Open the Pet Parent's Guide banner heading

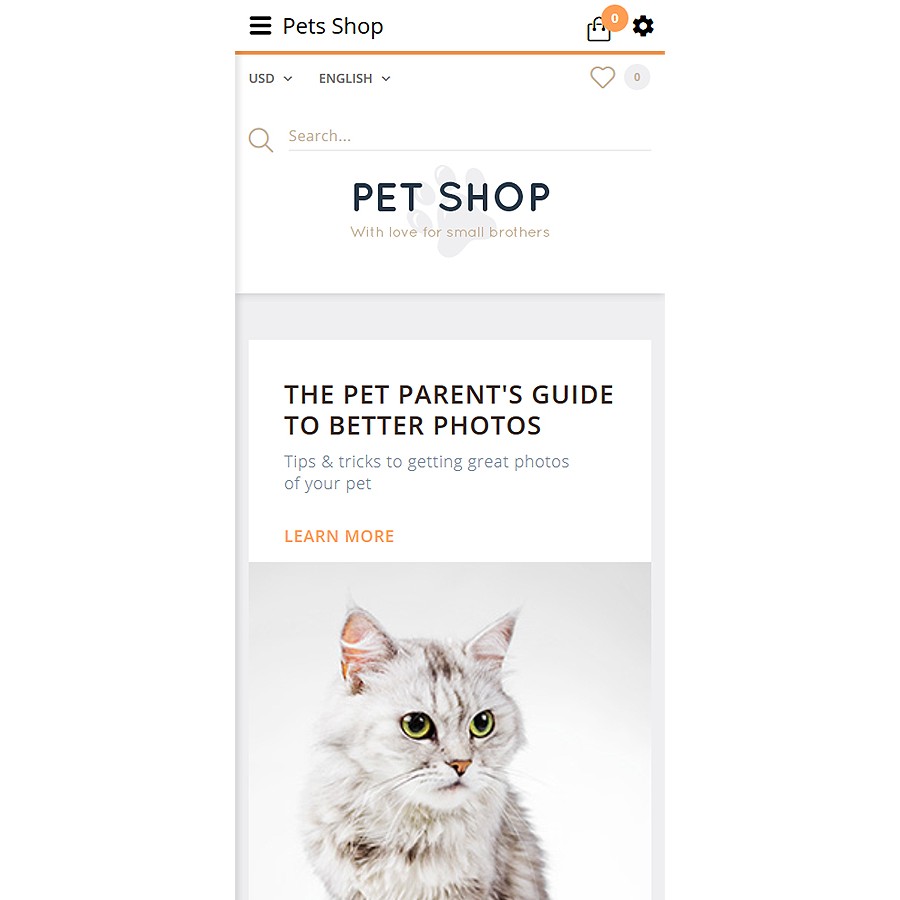[449, 410]
